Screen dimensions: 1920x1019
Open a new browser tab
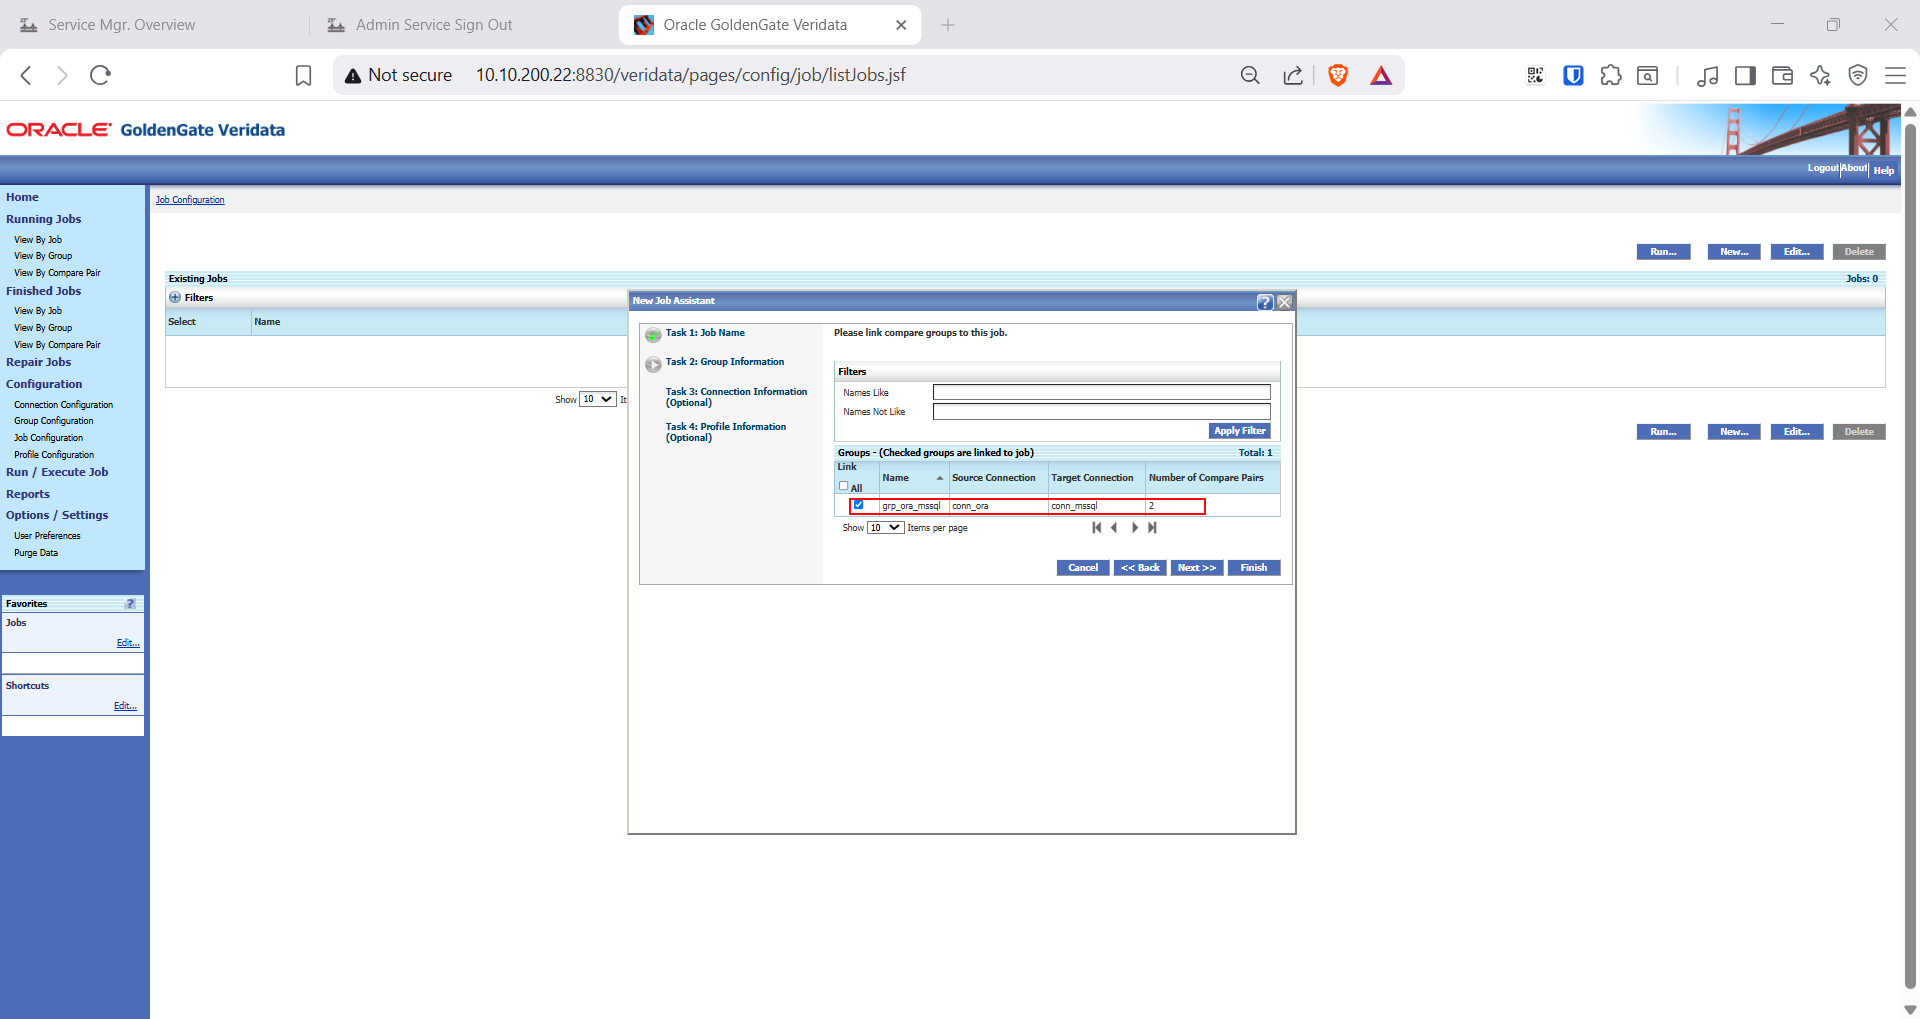[x=948, y=25]
